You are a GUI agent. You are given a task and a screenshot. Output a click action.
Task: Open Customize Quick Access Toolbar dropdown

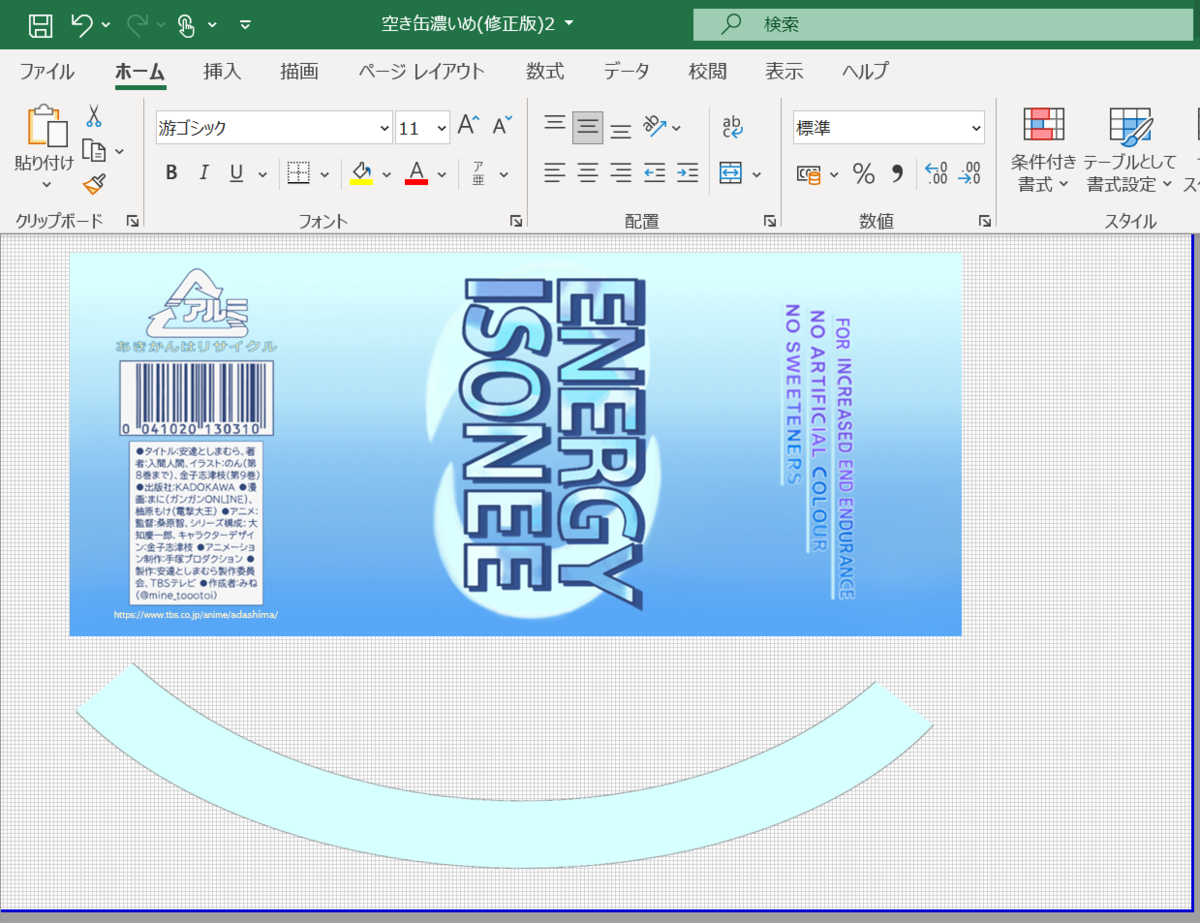pyautogui.click(x=246, y=24)
